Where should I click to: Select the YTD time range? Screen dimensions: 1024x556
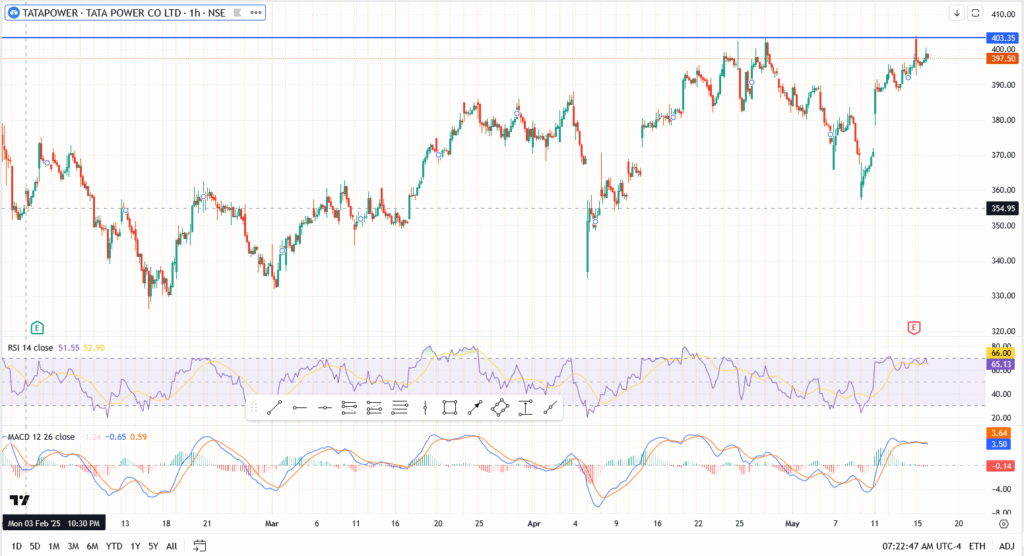click(114, 546)
